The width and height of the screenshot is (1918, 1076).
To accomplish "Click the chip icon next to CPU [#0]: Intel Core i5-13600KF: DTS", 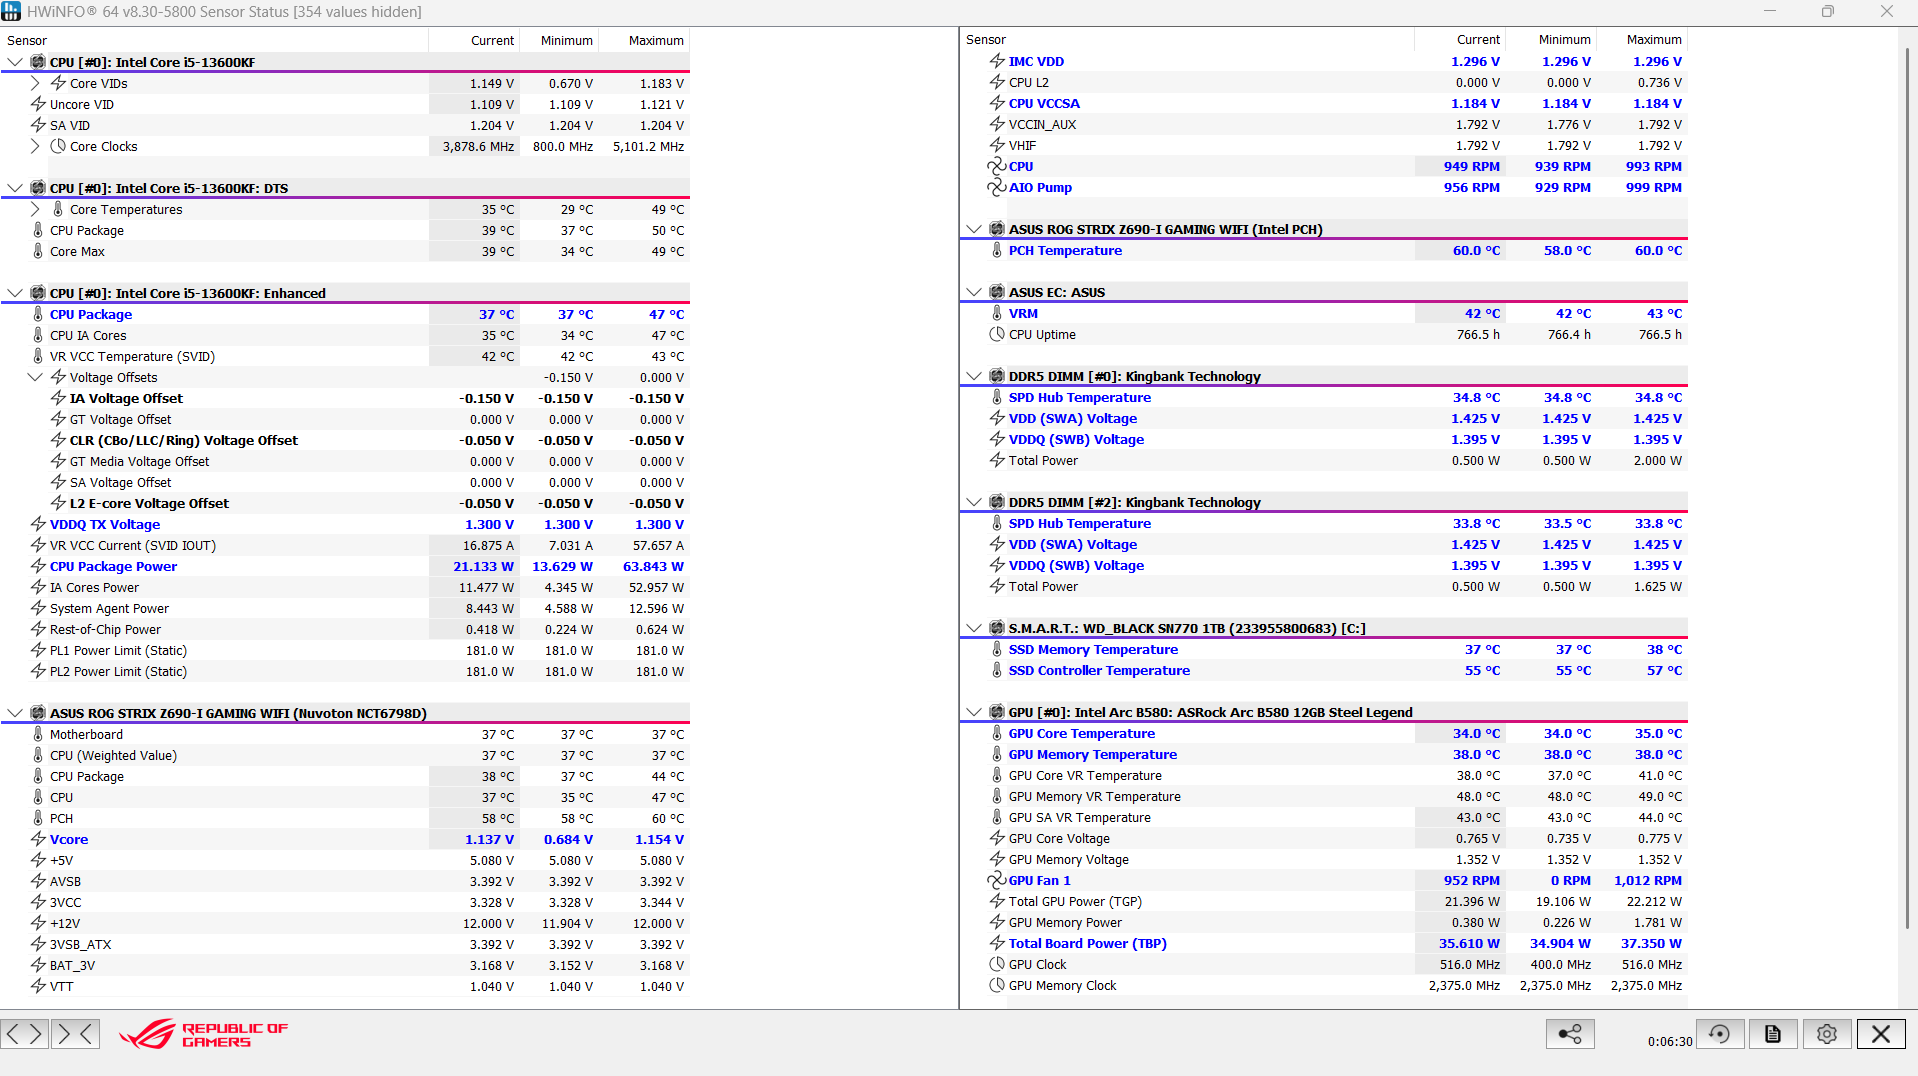I will pos(38,188).
